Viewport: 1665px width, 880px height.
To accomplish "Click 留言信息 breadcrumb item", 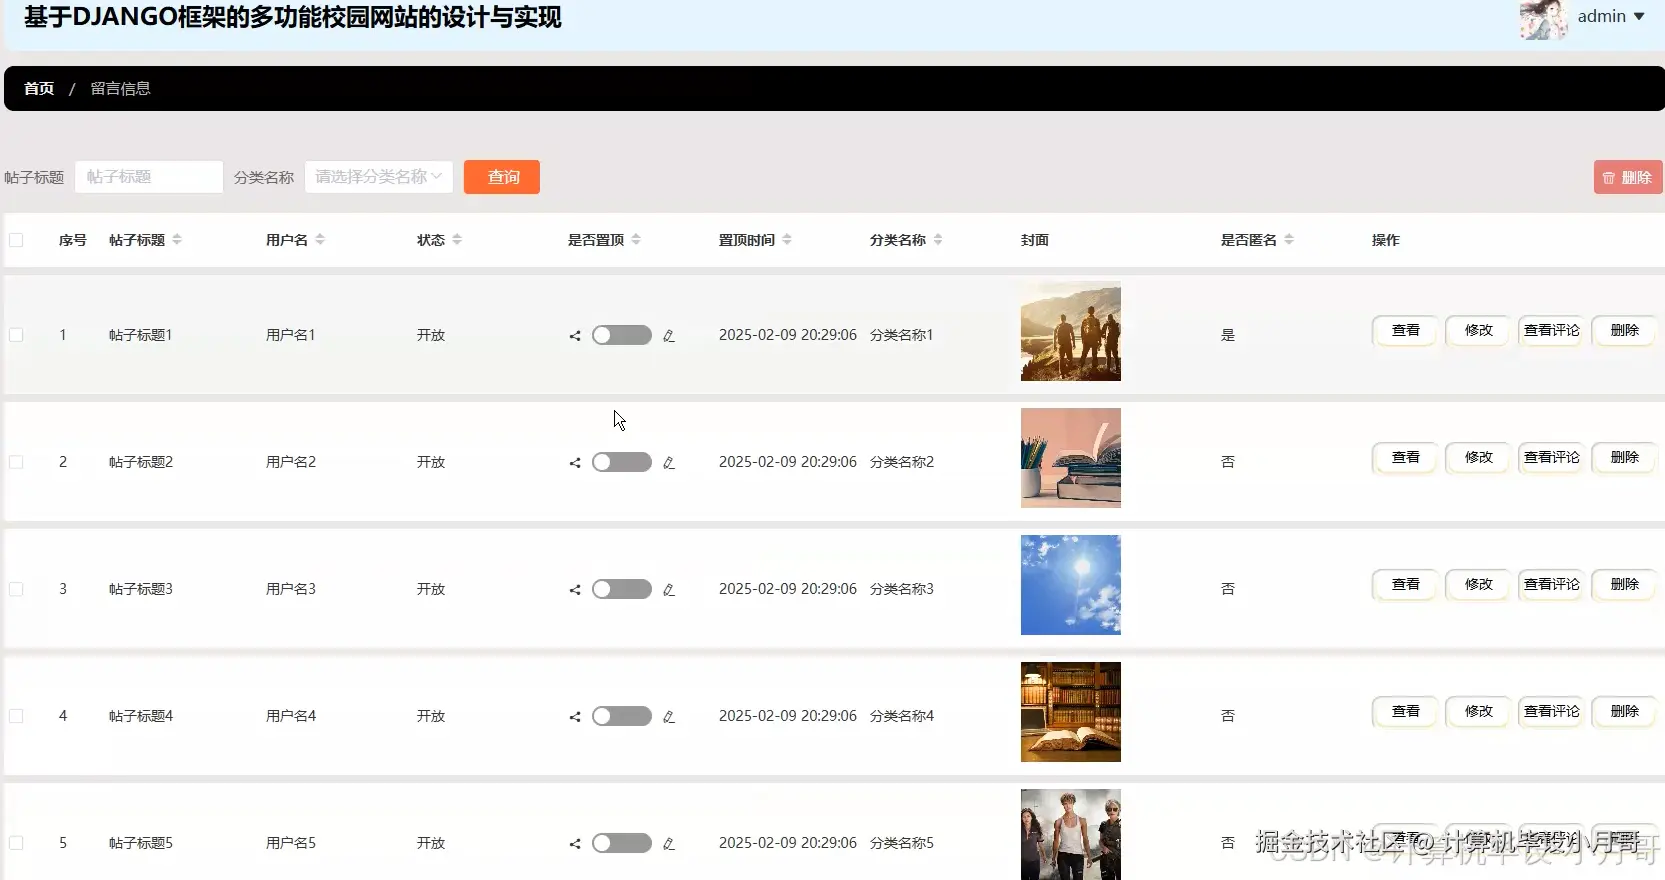I will tap(120, 88).
